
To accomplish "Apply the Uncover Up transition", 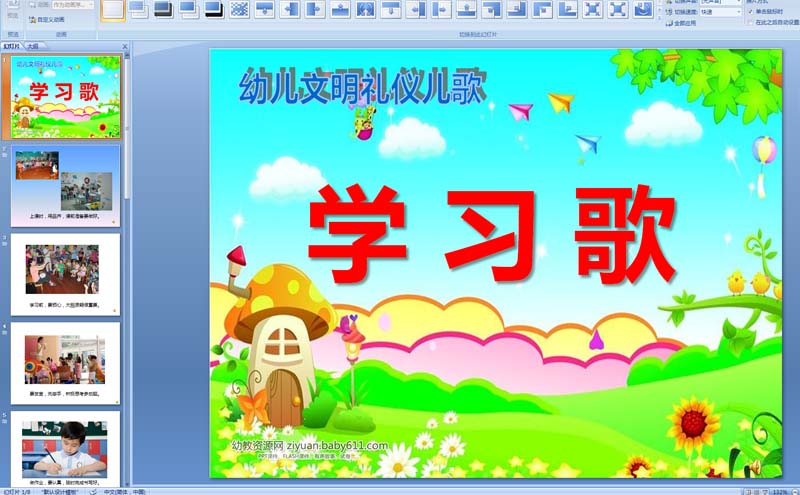I will click(467, 10).
